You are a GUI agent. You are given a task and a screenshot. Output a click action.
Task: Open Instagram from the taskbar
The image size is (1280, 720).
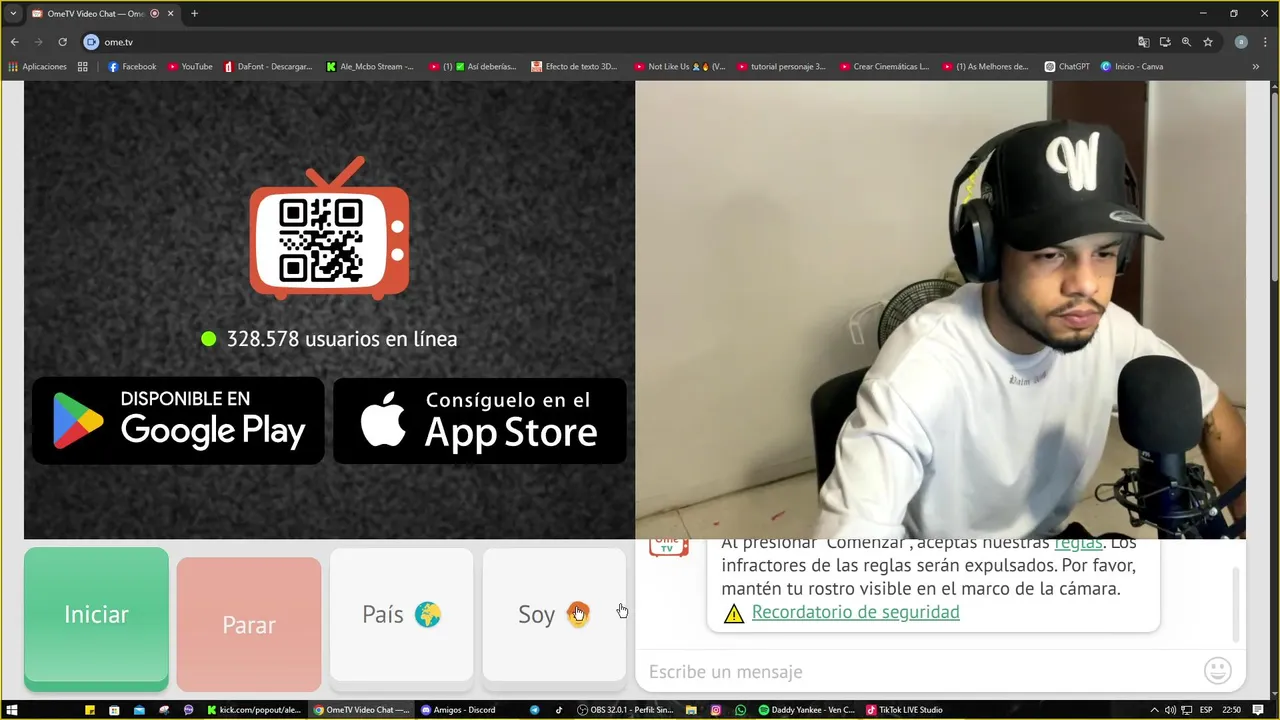click(x=716, y=710)
